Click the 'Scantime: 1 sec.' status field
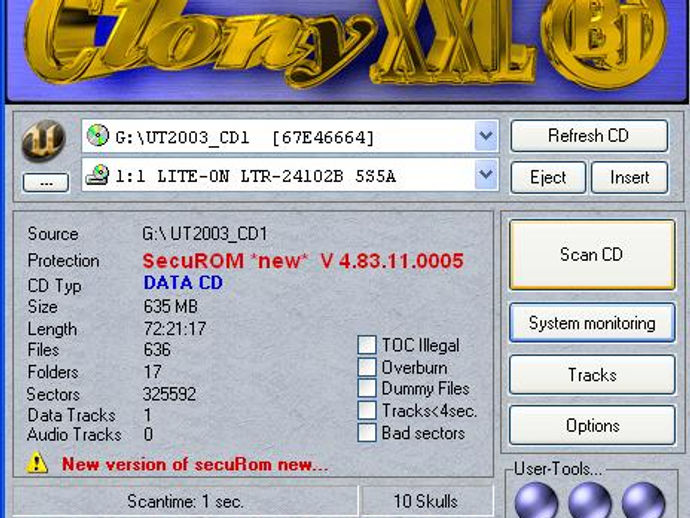This screenshot has width=690, height=518. [x=185, y=501]
